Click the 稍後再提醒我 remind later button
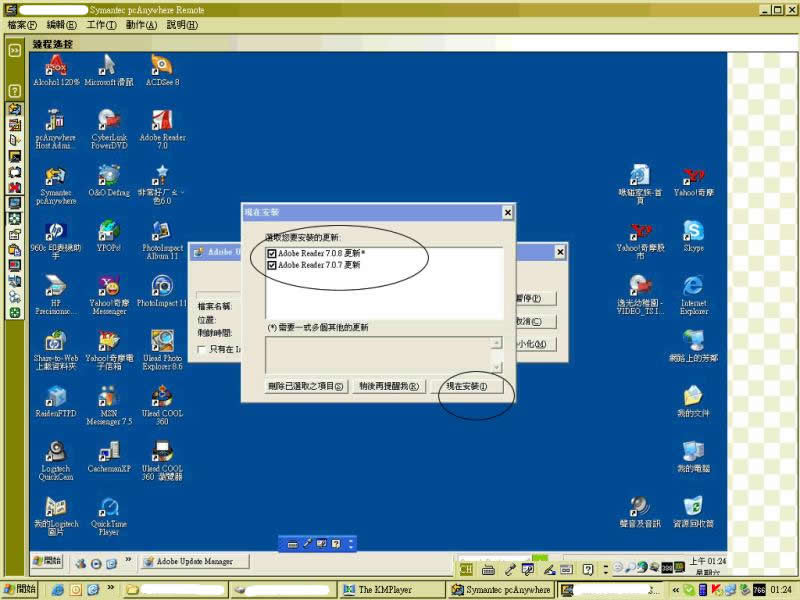The width and height of the screenshot is (800, 600). tap(389, 386)
